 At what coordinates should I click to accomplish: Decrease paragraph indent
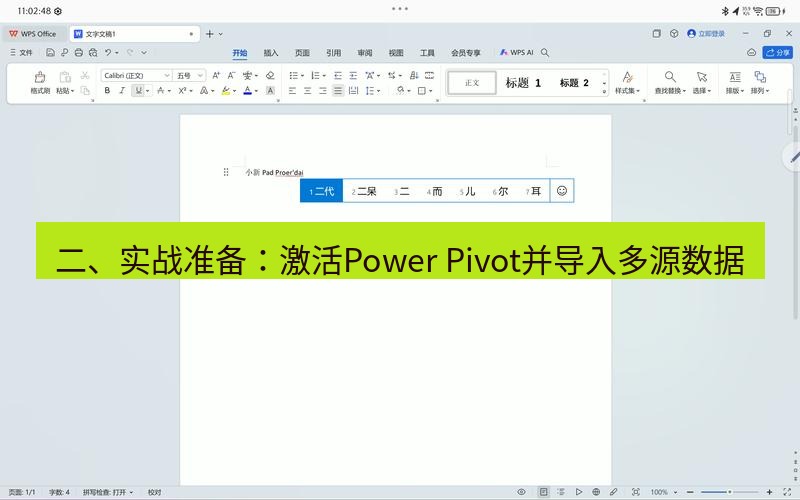[x=338, y=76]
